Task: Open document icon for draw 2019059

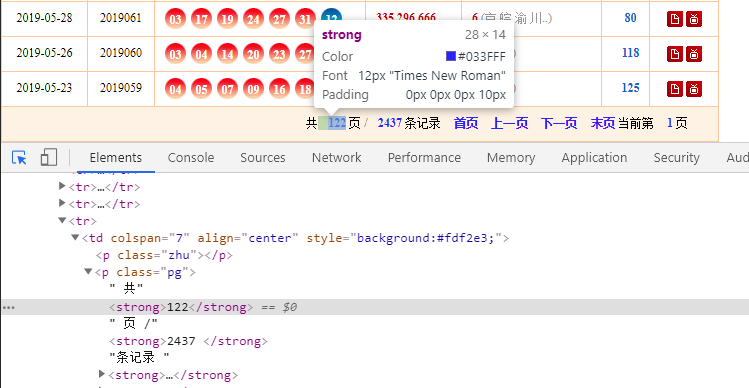Action: [x=674, y=89]
